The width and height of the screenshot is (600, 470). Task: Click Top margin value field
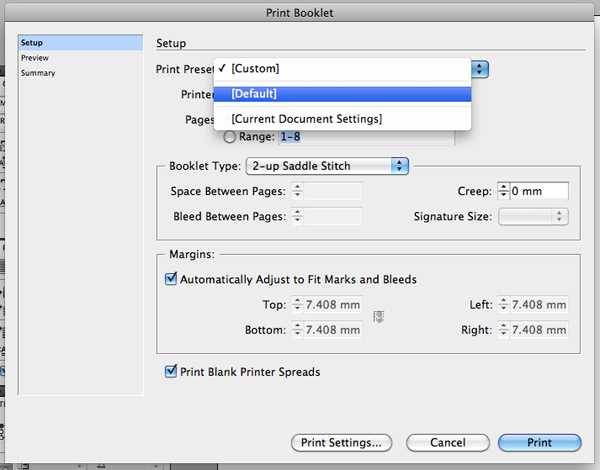pyautogui.click(x=333, y=305)
